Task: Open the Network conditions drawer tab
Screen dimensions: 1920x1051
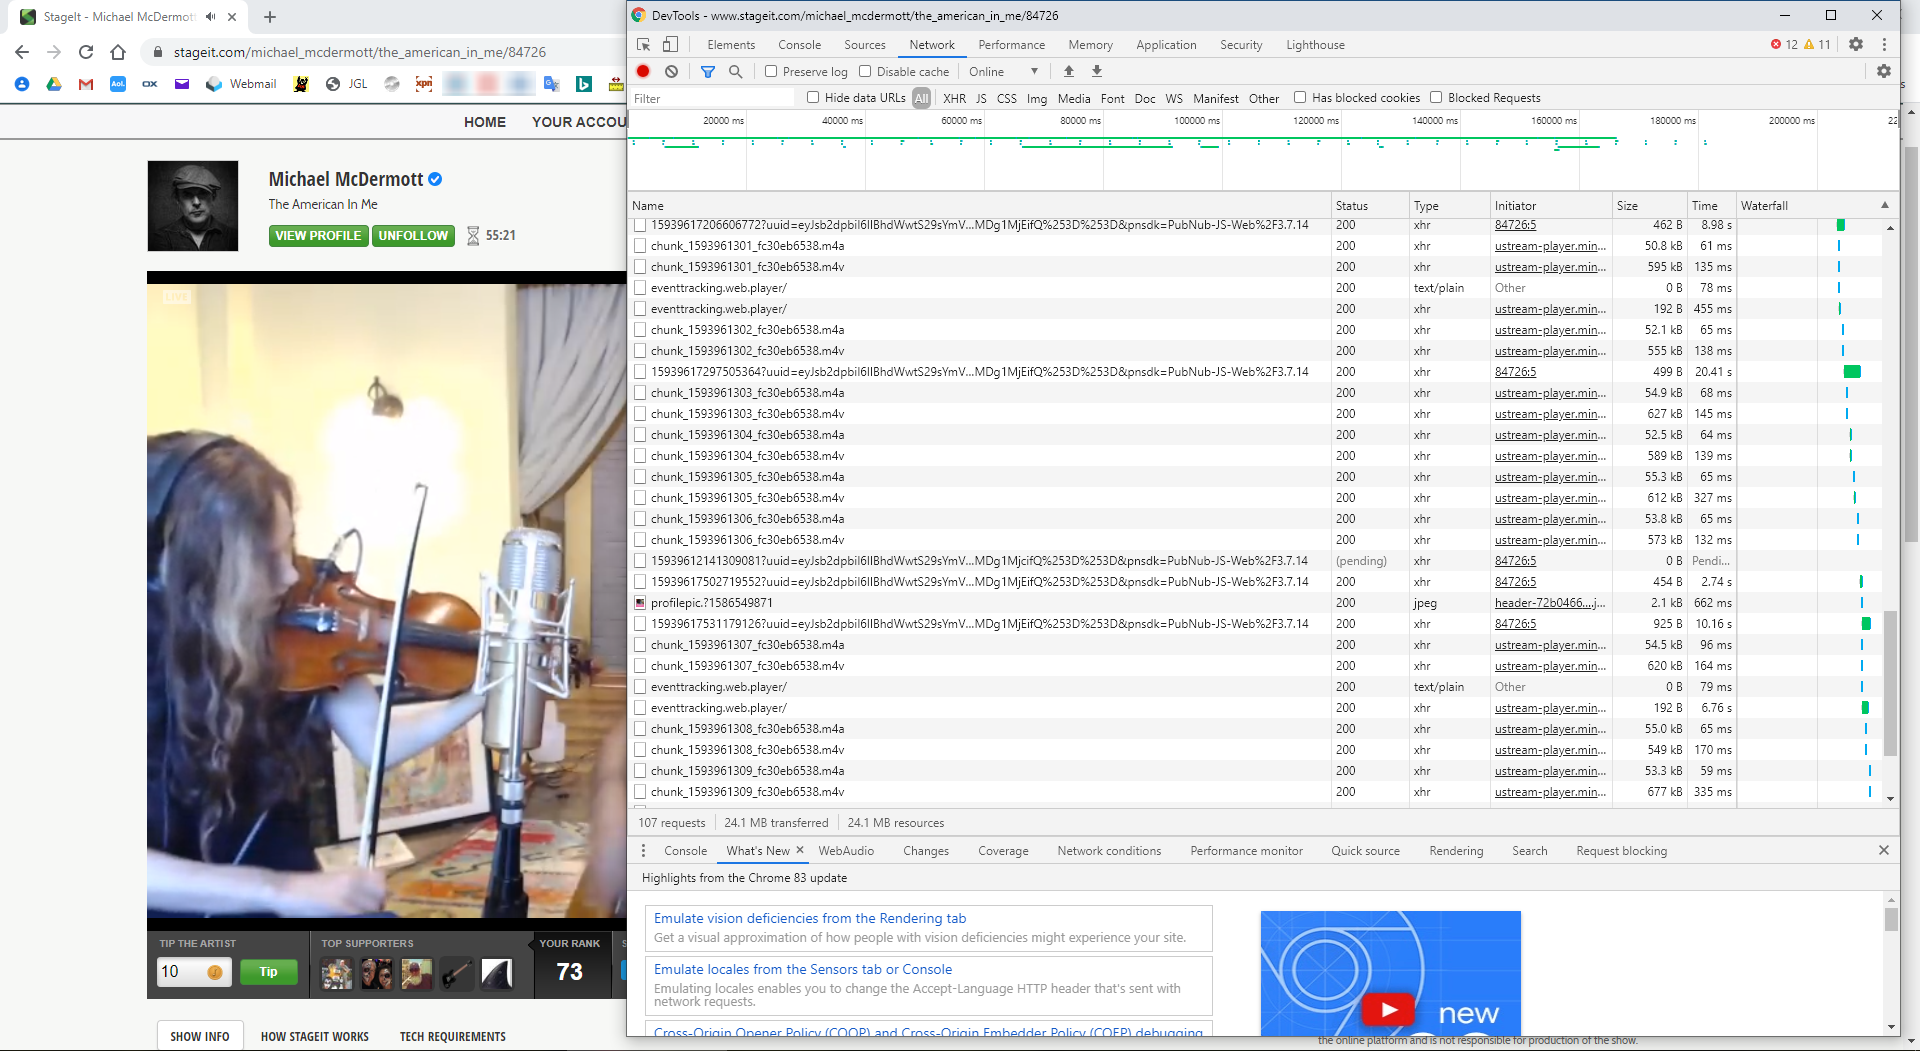Action: pos(1109,851)
